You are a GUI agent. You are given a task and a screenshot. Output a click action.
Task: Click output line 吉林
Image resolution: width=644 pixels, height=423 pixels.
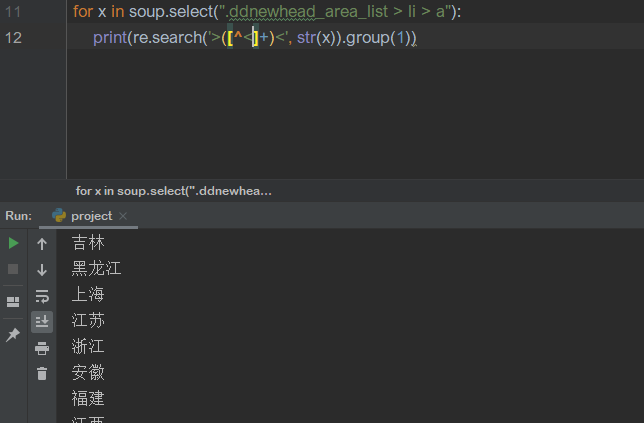click(88, 242)
